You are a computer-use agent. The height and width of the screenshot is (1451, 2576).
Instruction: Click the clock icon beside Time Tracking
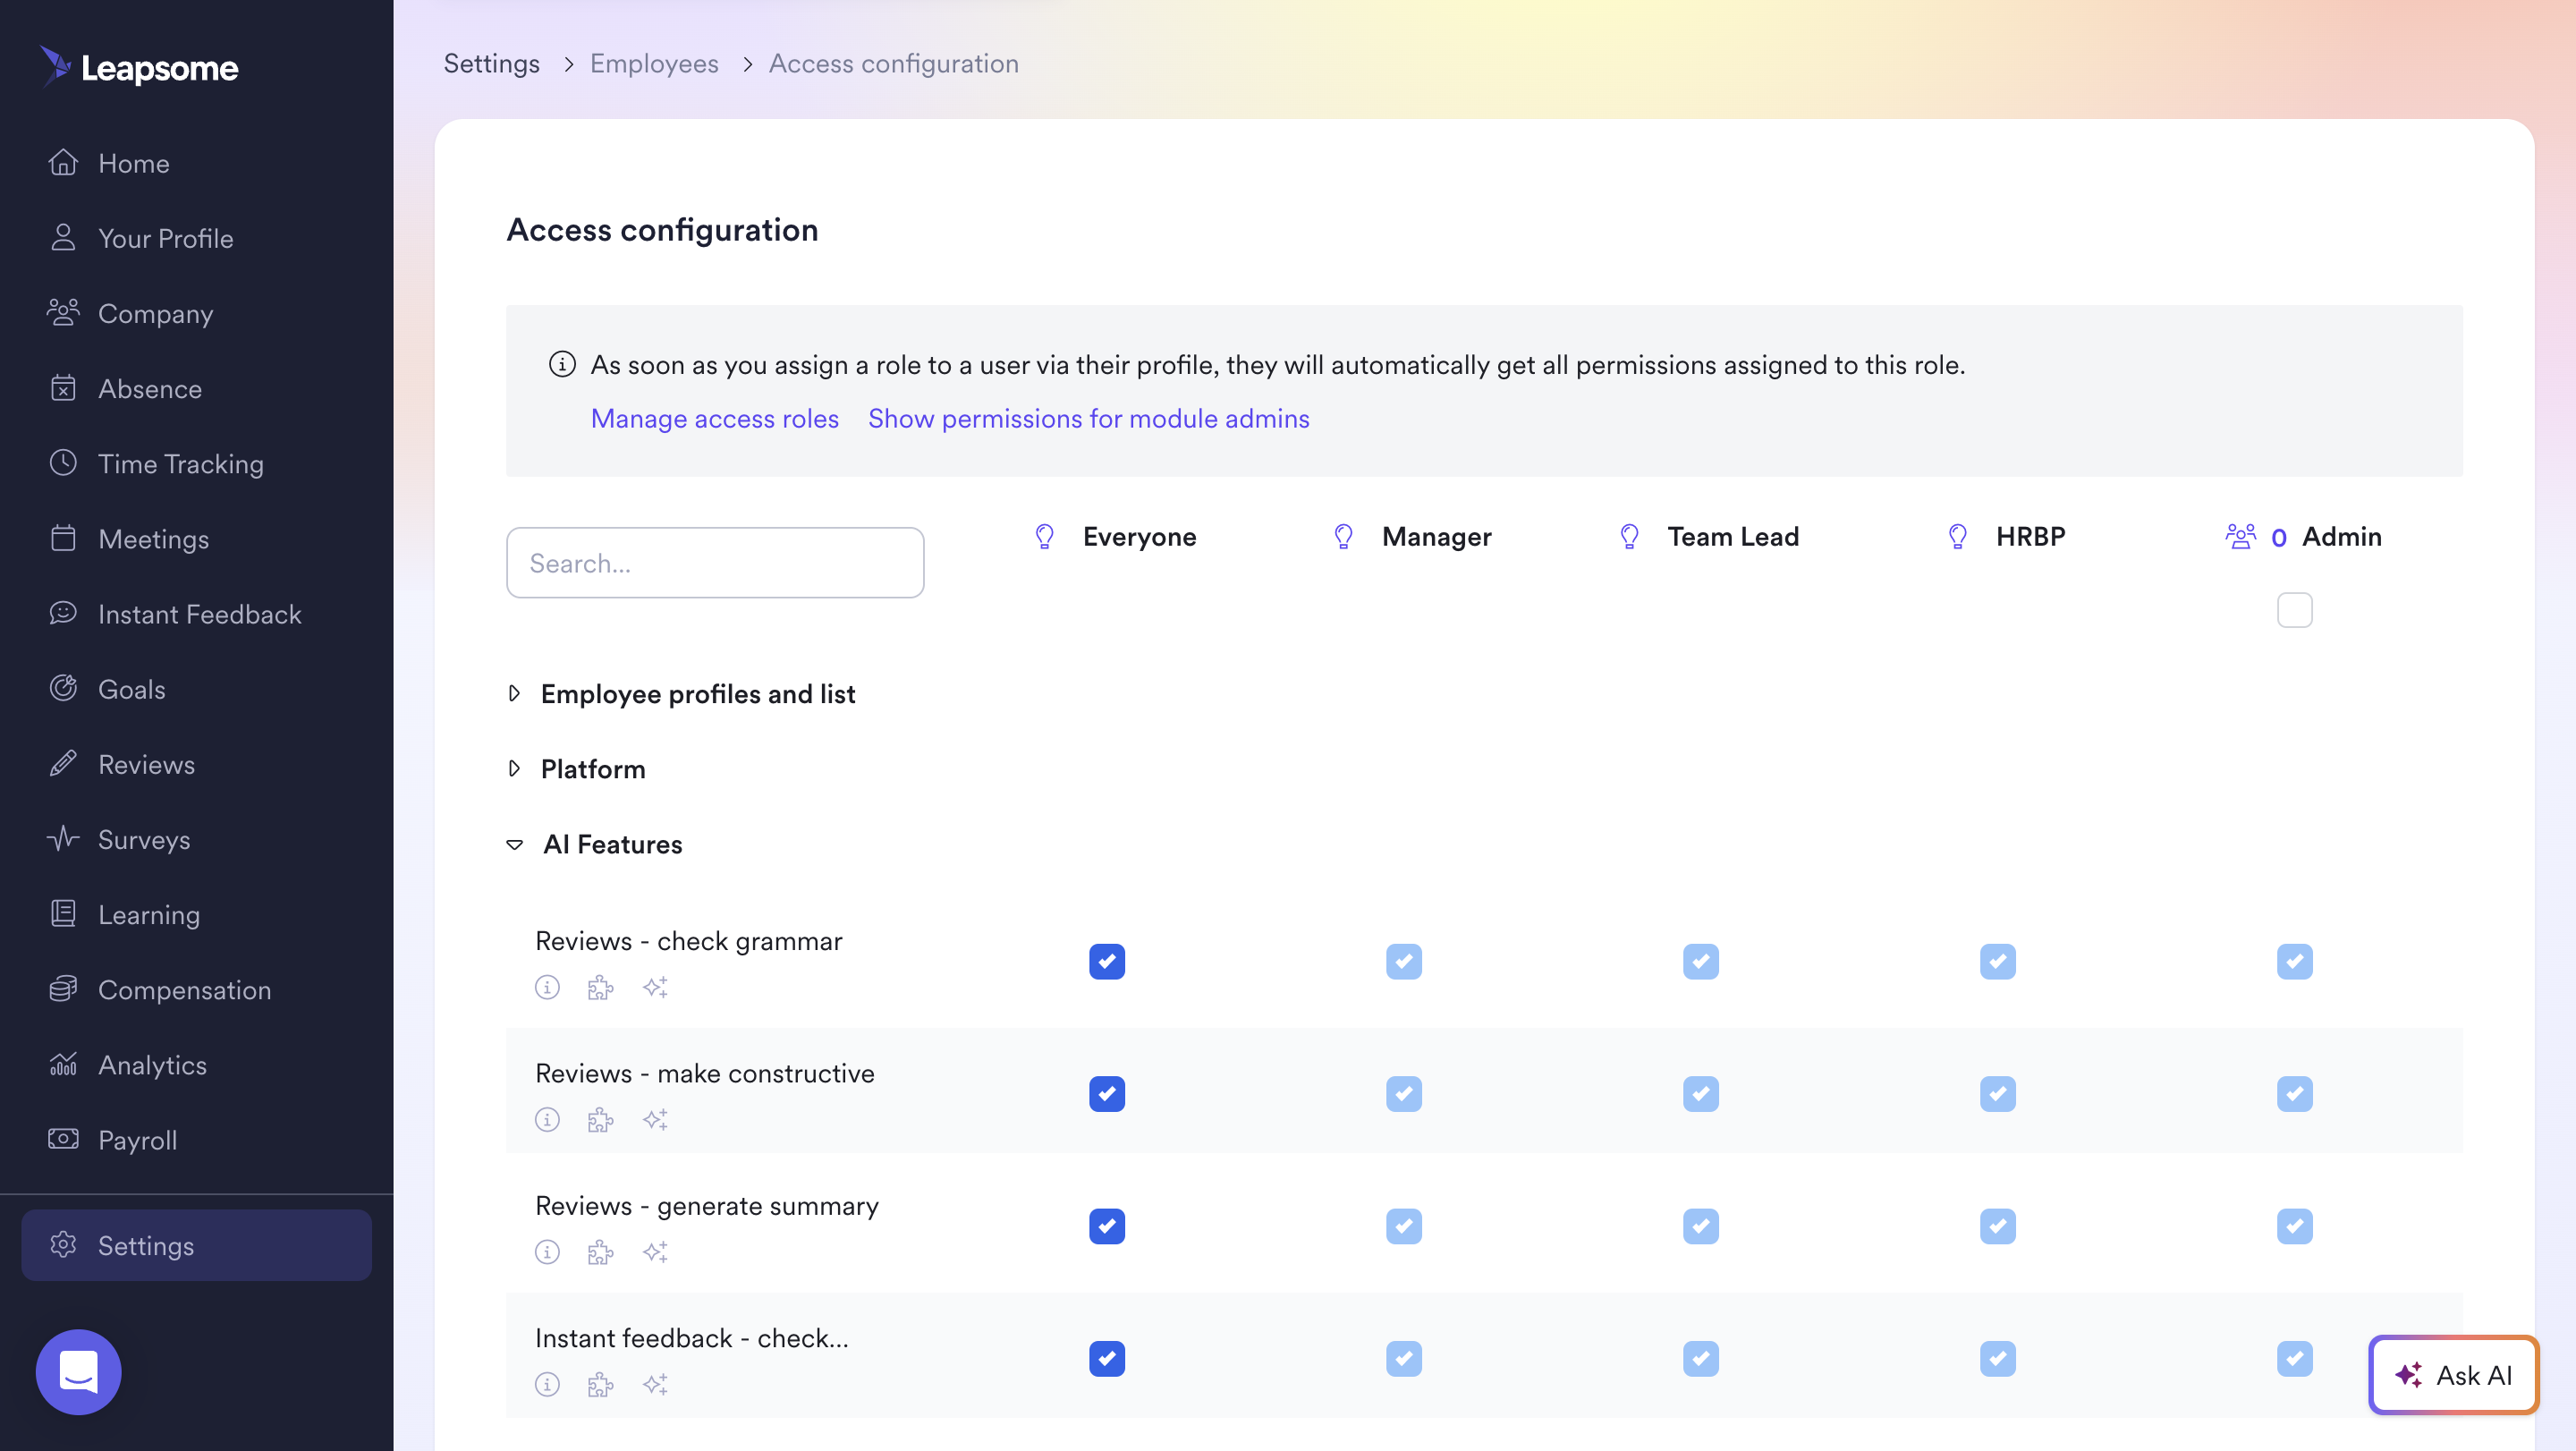63,463
